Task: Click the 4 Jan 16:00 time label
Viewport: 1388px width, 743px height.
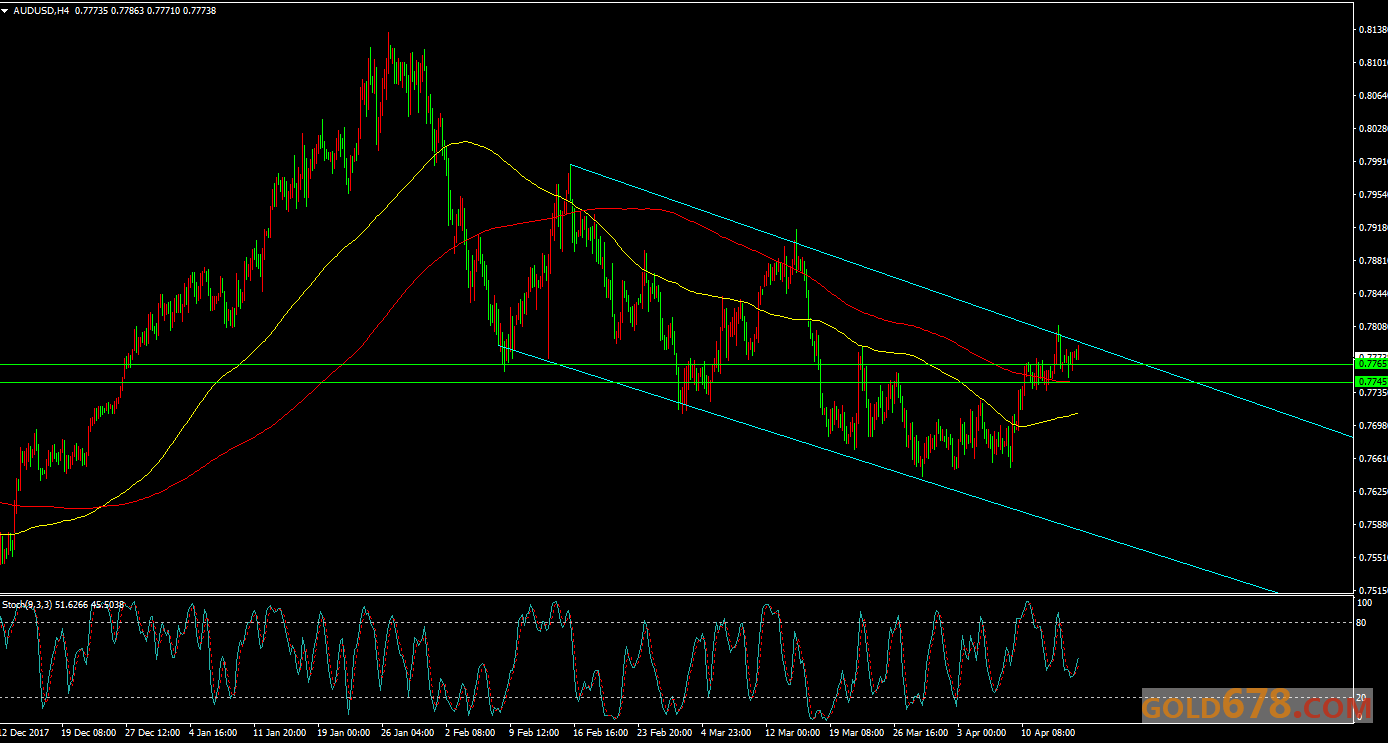Action: (x=213, y=733)
